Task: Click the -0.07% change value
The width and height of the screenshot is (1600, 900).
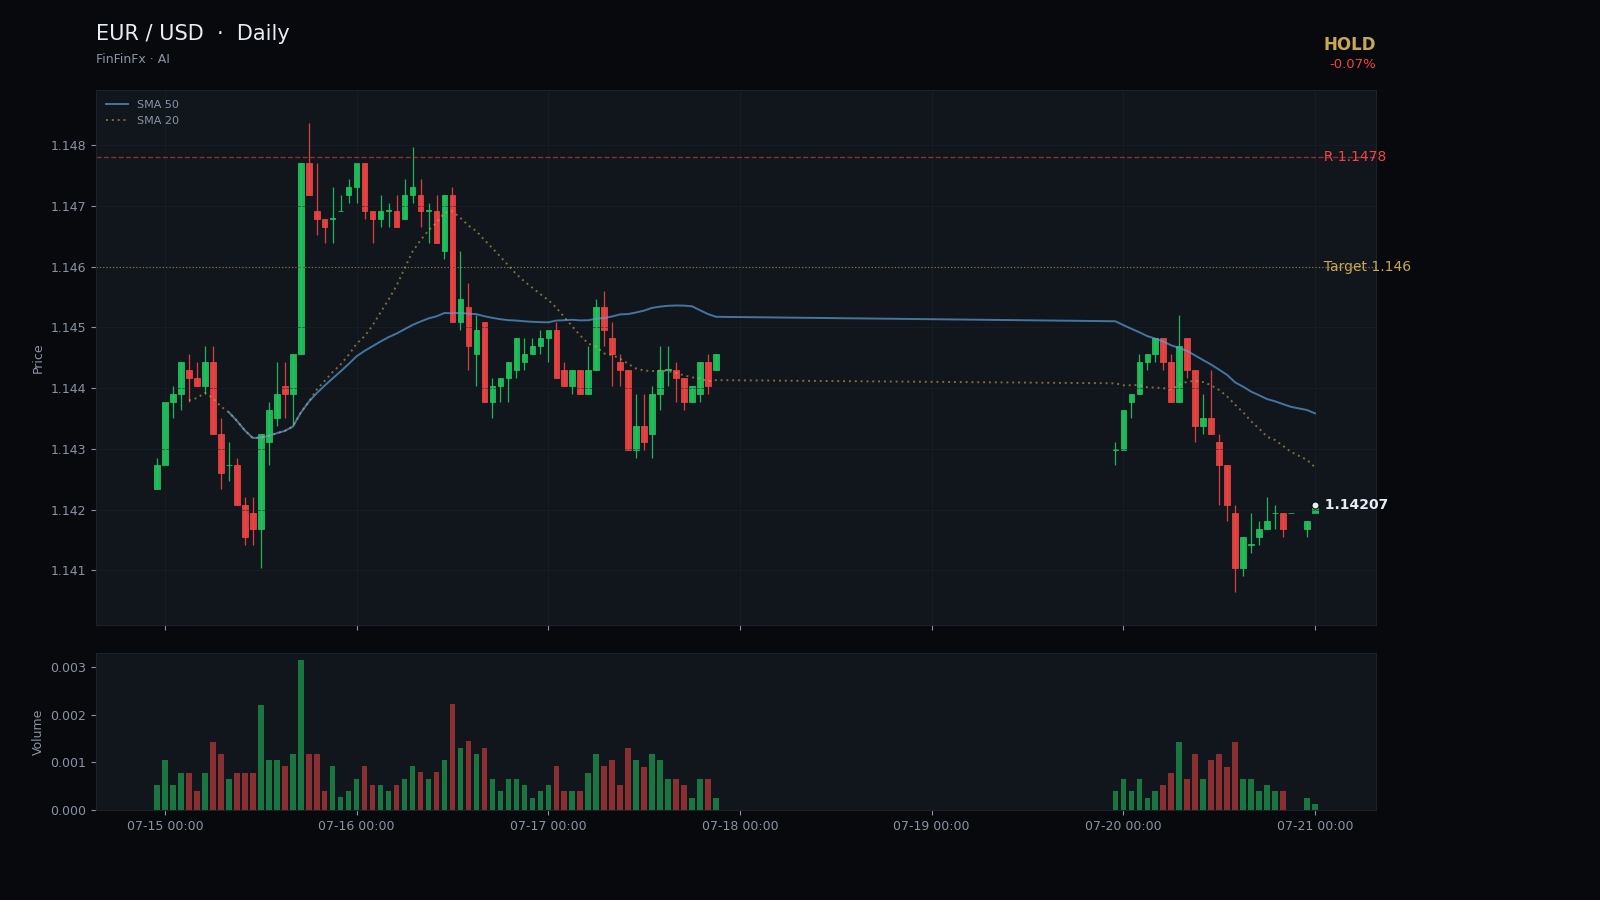Action: [1352, 65]
